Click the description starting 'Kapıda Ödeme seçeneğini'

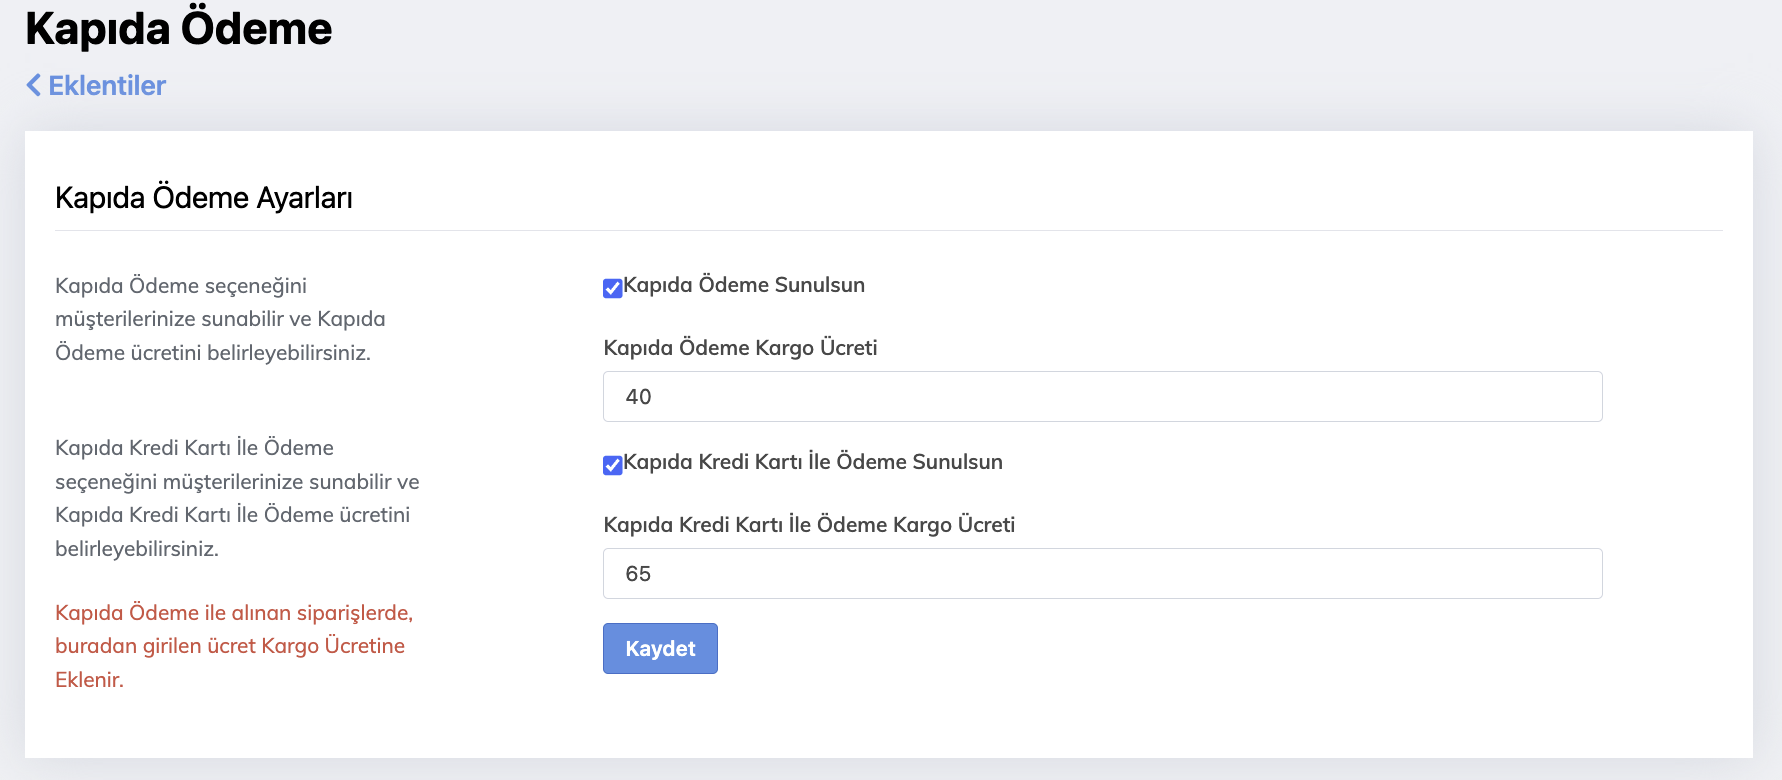point(220,319)
